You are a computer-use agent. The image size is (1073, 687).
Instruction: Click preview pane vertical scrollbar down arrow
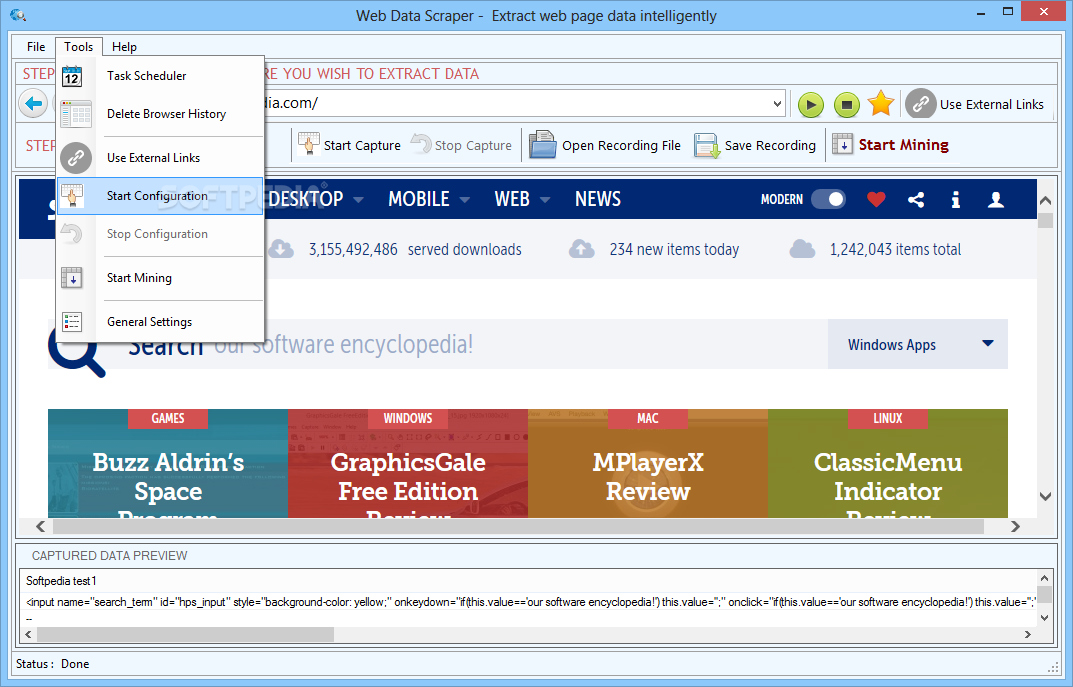(1044, 618)
